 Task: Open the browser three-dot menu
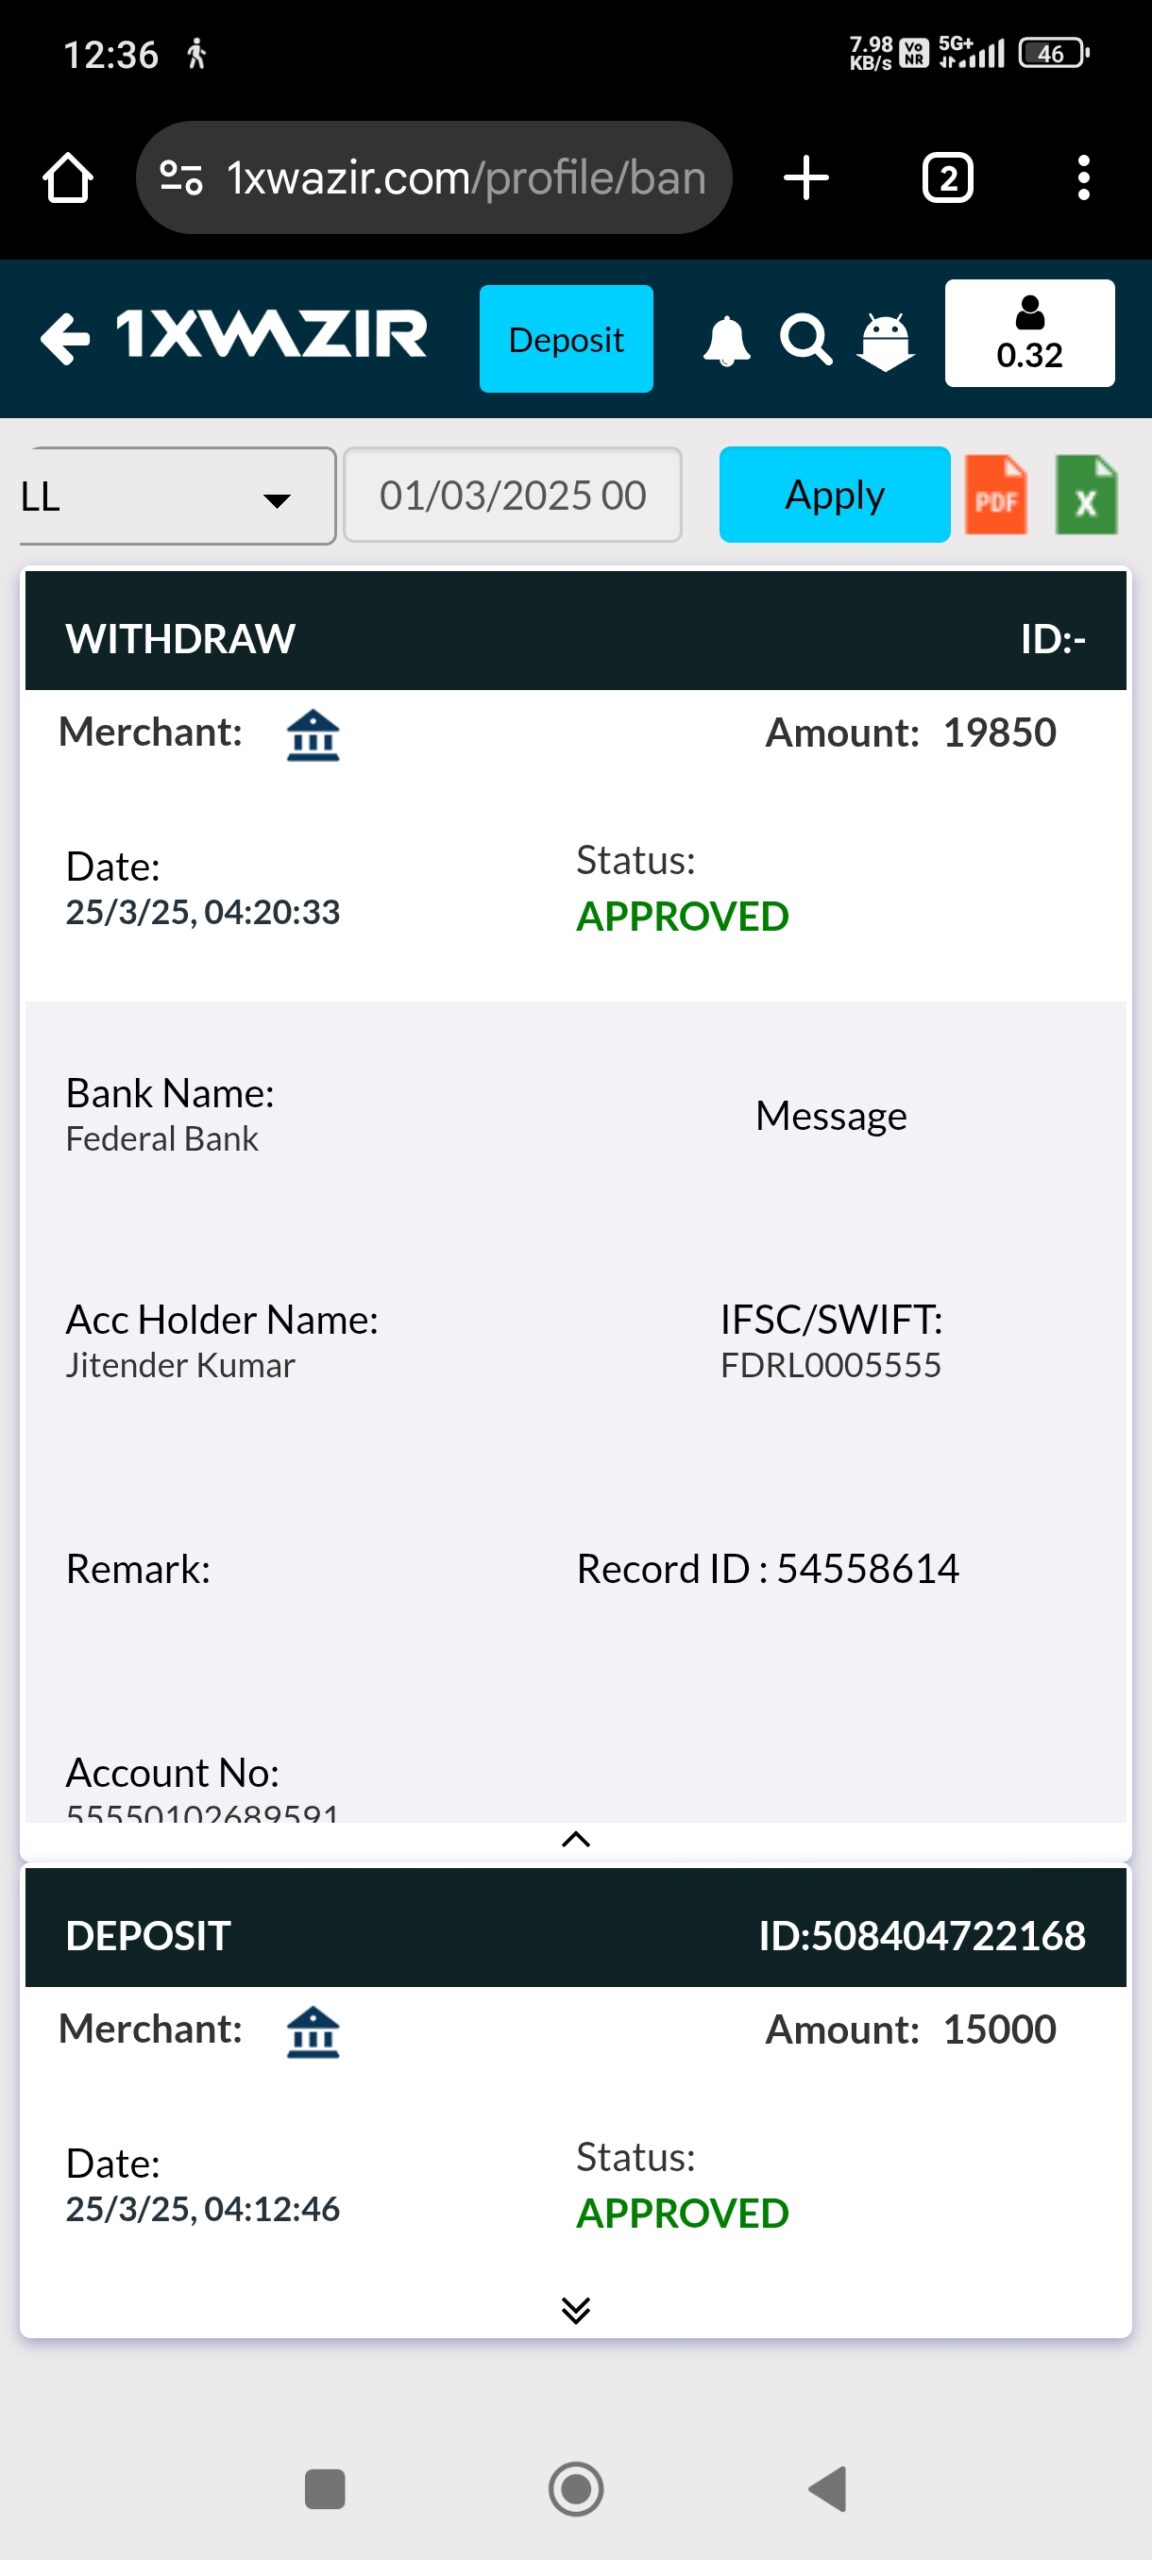(x=1083, y=178)
